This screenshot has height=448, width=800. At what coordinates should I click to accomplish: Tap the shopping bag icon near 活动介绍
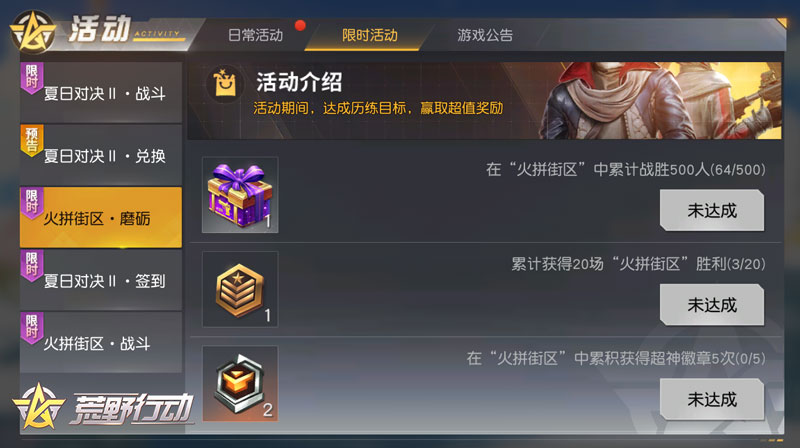[x=225, y=83]
